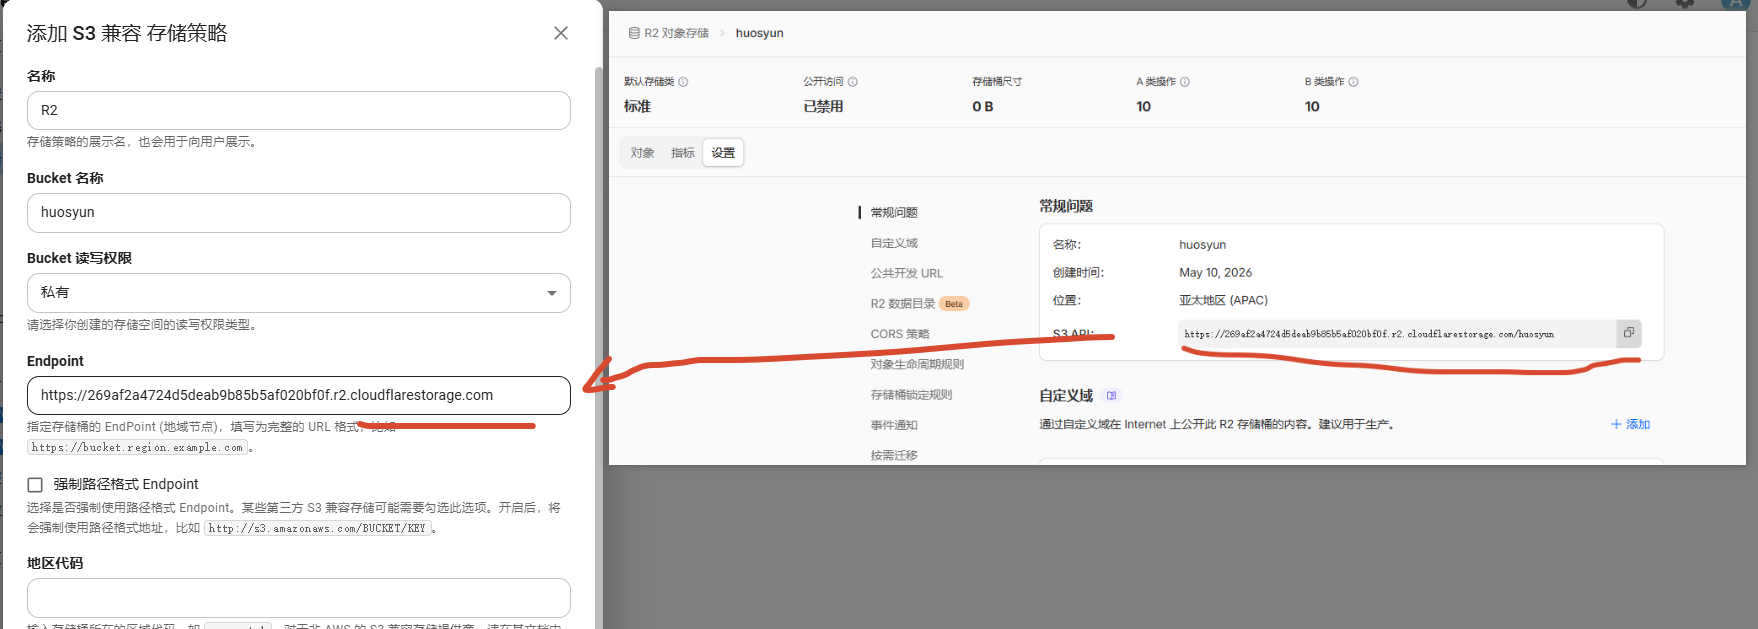The image size is (1758, 629).
Task: Click http://s3.amazonaws.com/BUCKET/KEY sample text
Action: coord(317,528)
